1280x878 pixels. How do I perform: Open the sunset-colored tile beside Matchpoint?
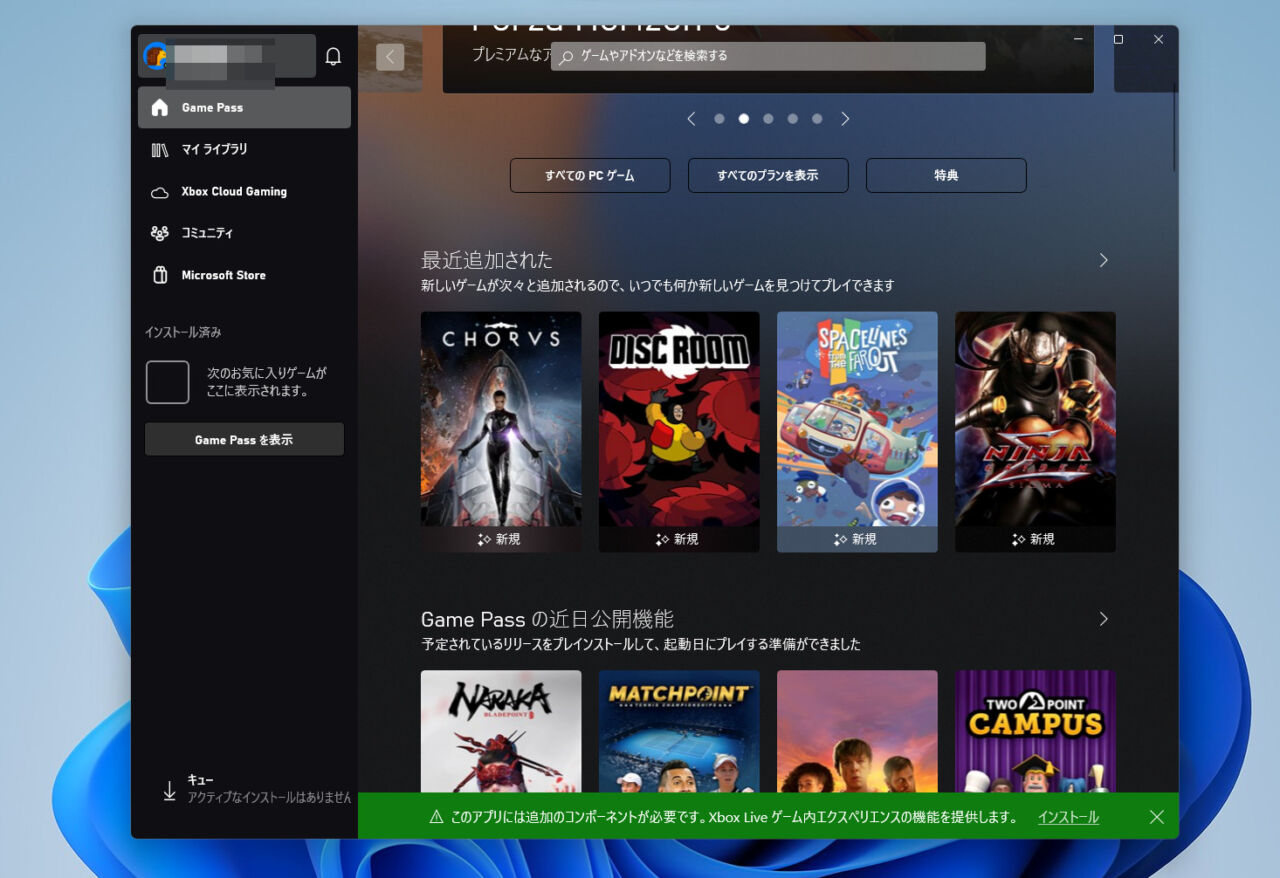point(857,731)
